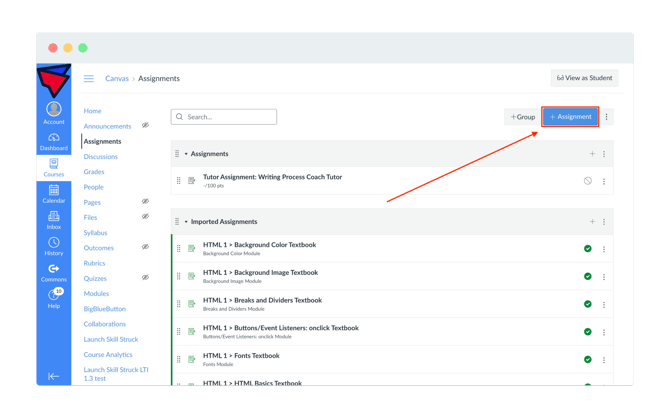Click drag handle of Imported Assignments group
The image size is (670, 418).
(x=177, y=221)
